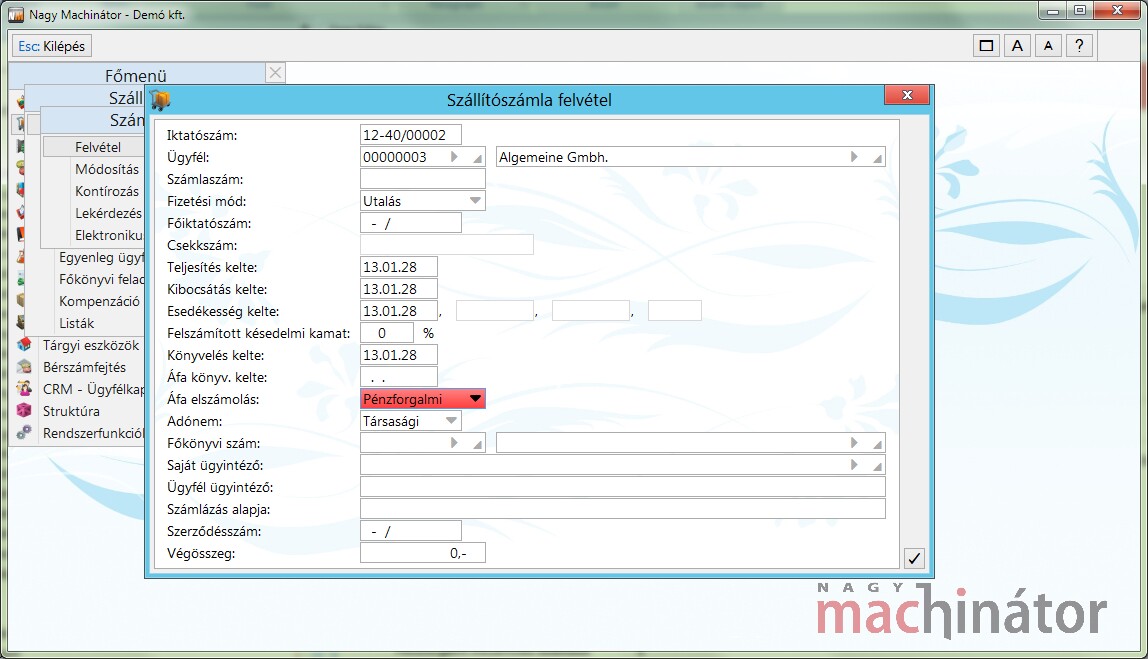Open the CRM - Ügyfélkapcsolat menu icon
Screen dimensions: 1148x659
24,389
